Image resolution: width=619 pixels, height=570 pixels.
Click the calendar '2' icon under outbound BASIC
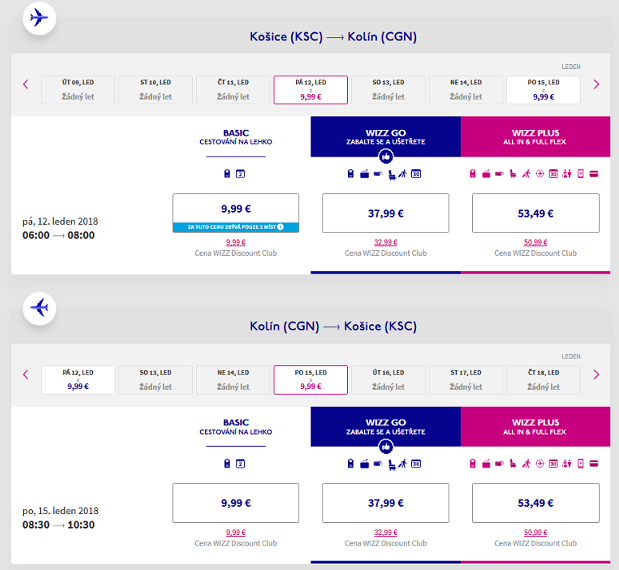[240, 174]
